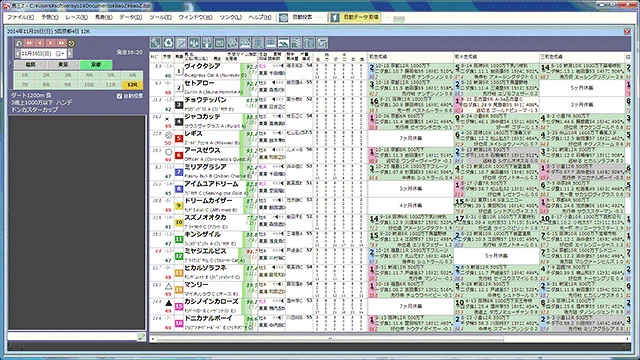This screenshot has width=640, height=360.
Task: Click the icon beside the bottom-left input field
Action: (x=141, y=337)
